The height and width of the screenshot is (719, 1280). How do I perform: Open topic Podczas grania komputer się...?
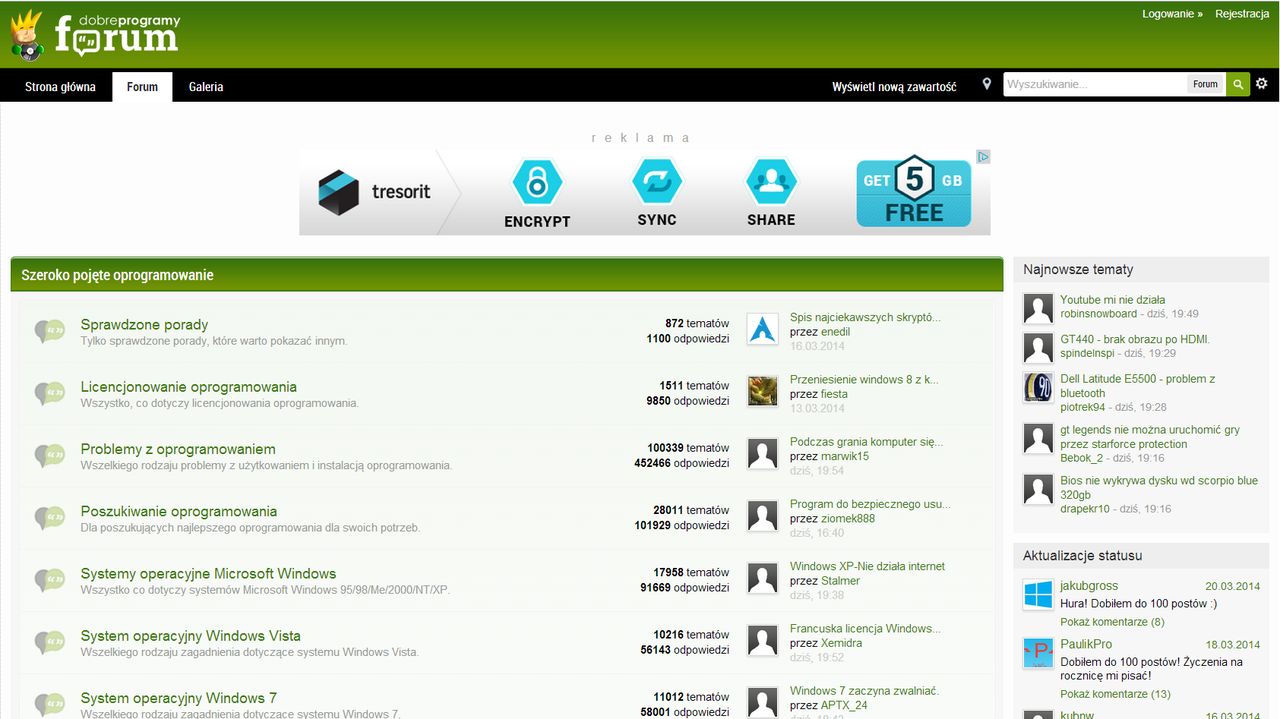(x=866, y=441)
